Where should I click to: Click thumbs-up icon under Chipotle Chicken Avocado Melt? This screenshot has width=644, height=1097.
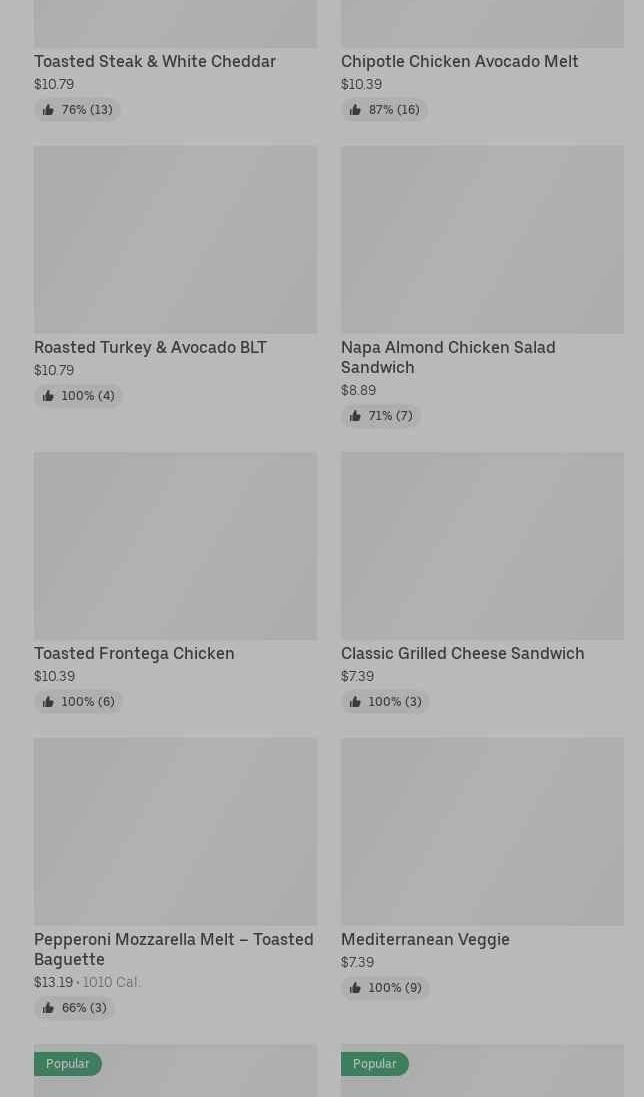click(355, 110)
